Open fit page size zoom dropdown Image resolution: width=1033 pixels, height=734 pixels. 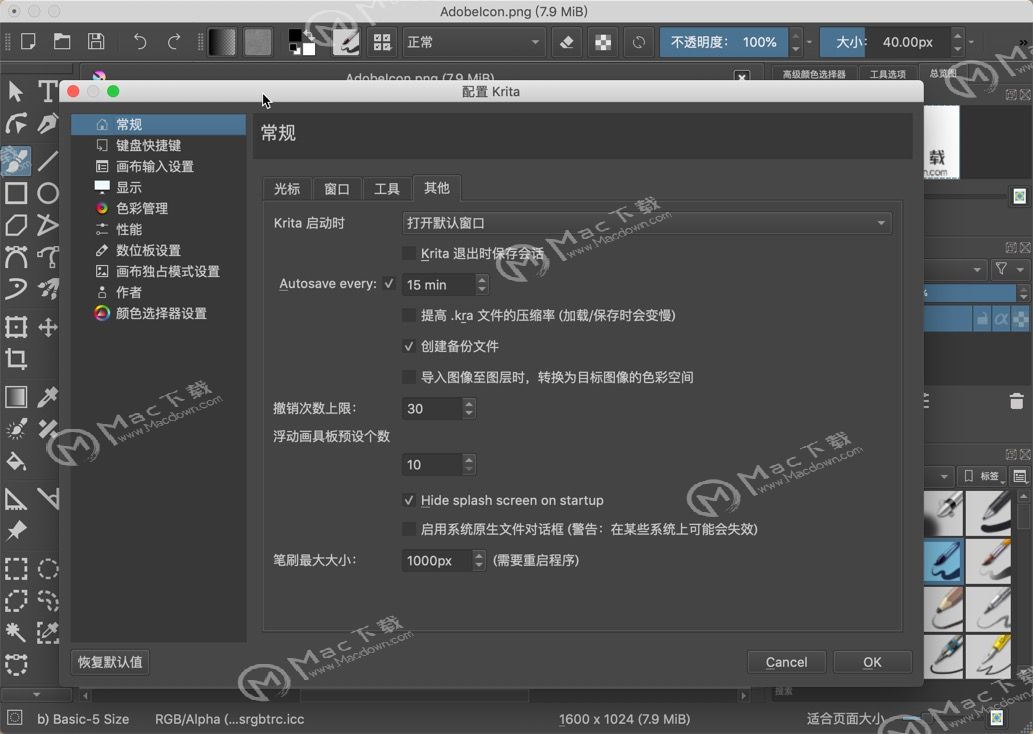tap(845, 719)
